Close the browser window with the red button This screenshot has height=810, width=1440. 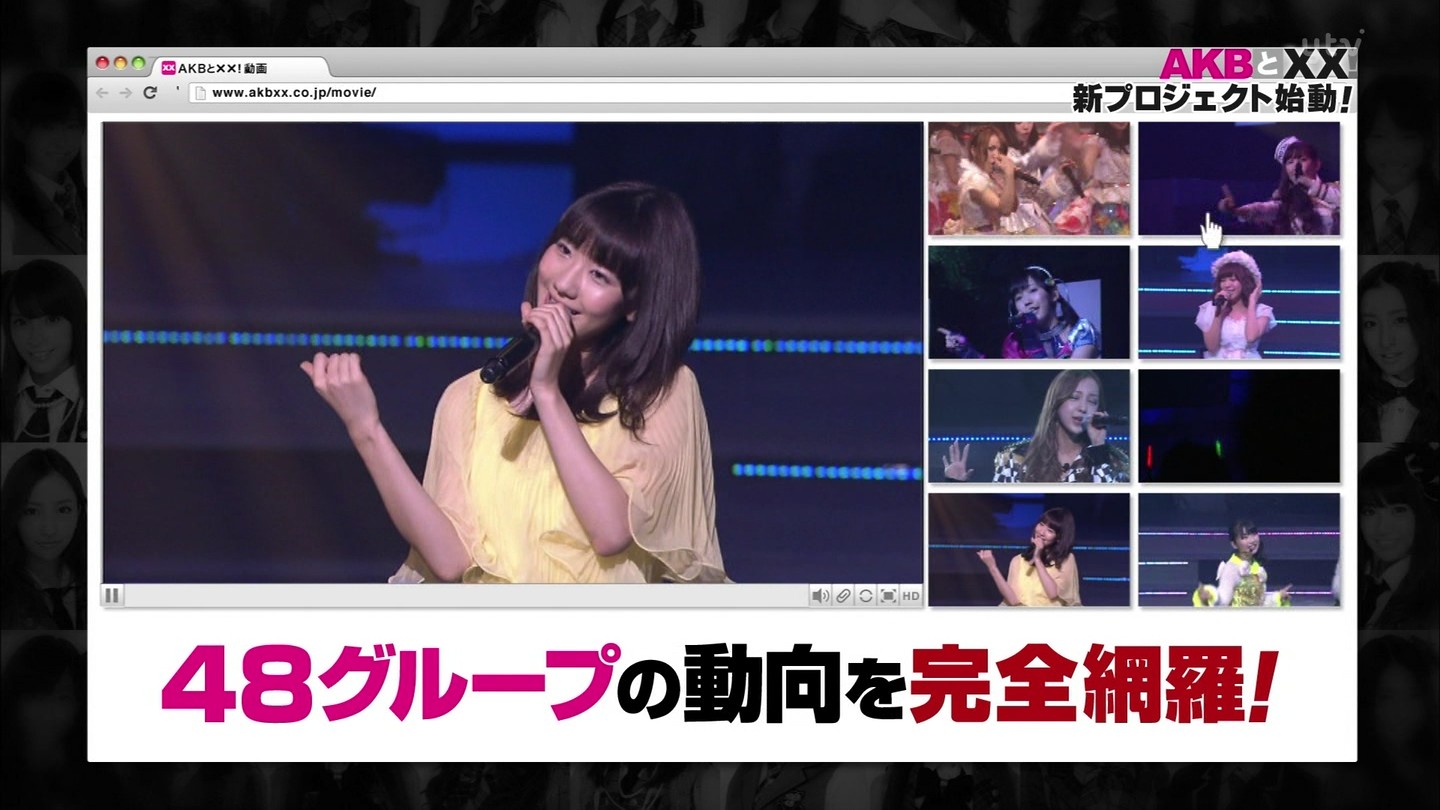102,63
